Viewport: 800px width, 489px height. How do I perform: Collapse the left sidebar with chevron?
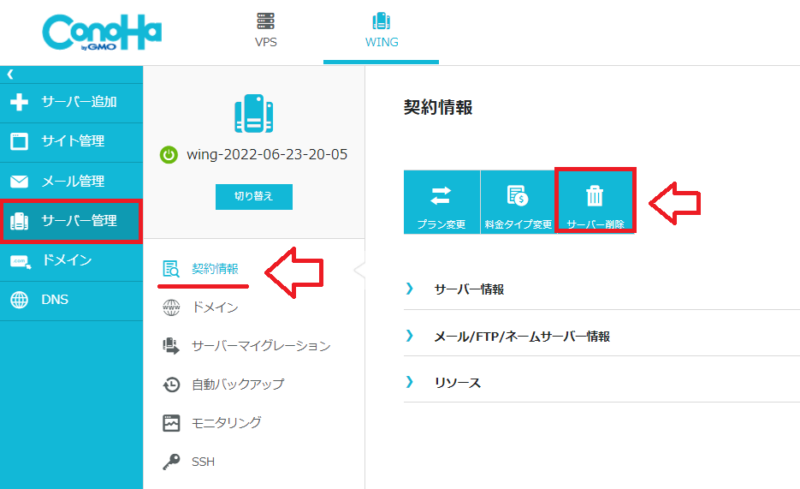(9, 75)
